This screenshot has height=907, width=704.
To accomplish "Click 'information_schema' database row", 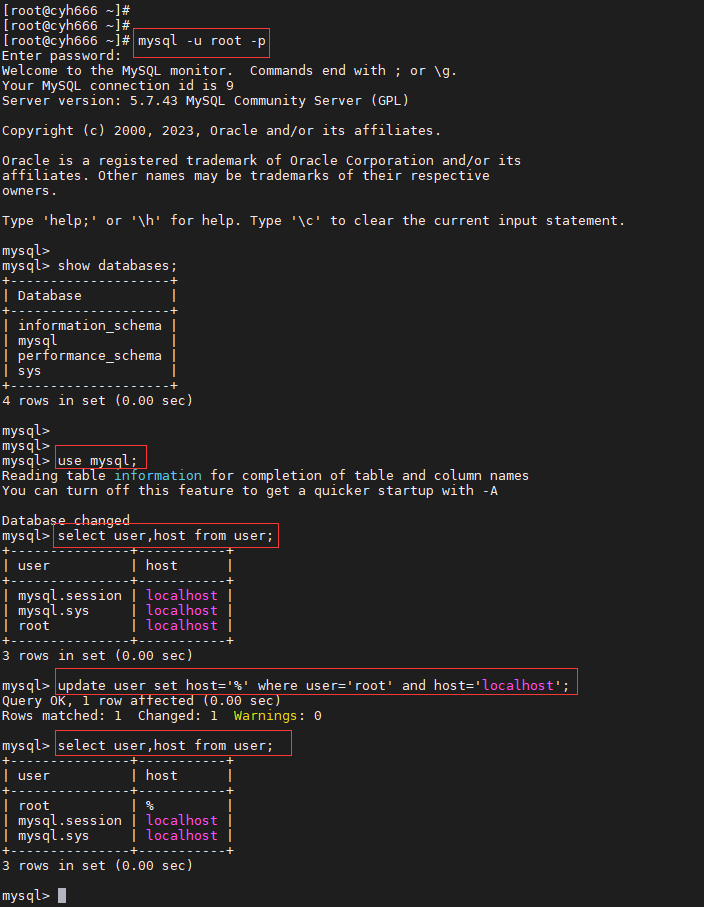I will pyautogui.click(x=90, y=326).
